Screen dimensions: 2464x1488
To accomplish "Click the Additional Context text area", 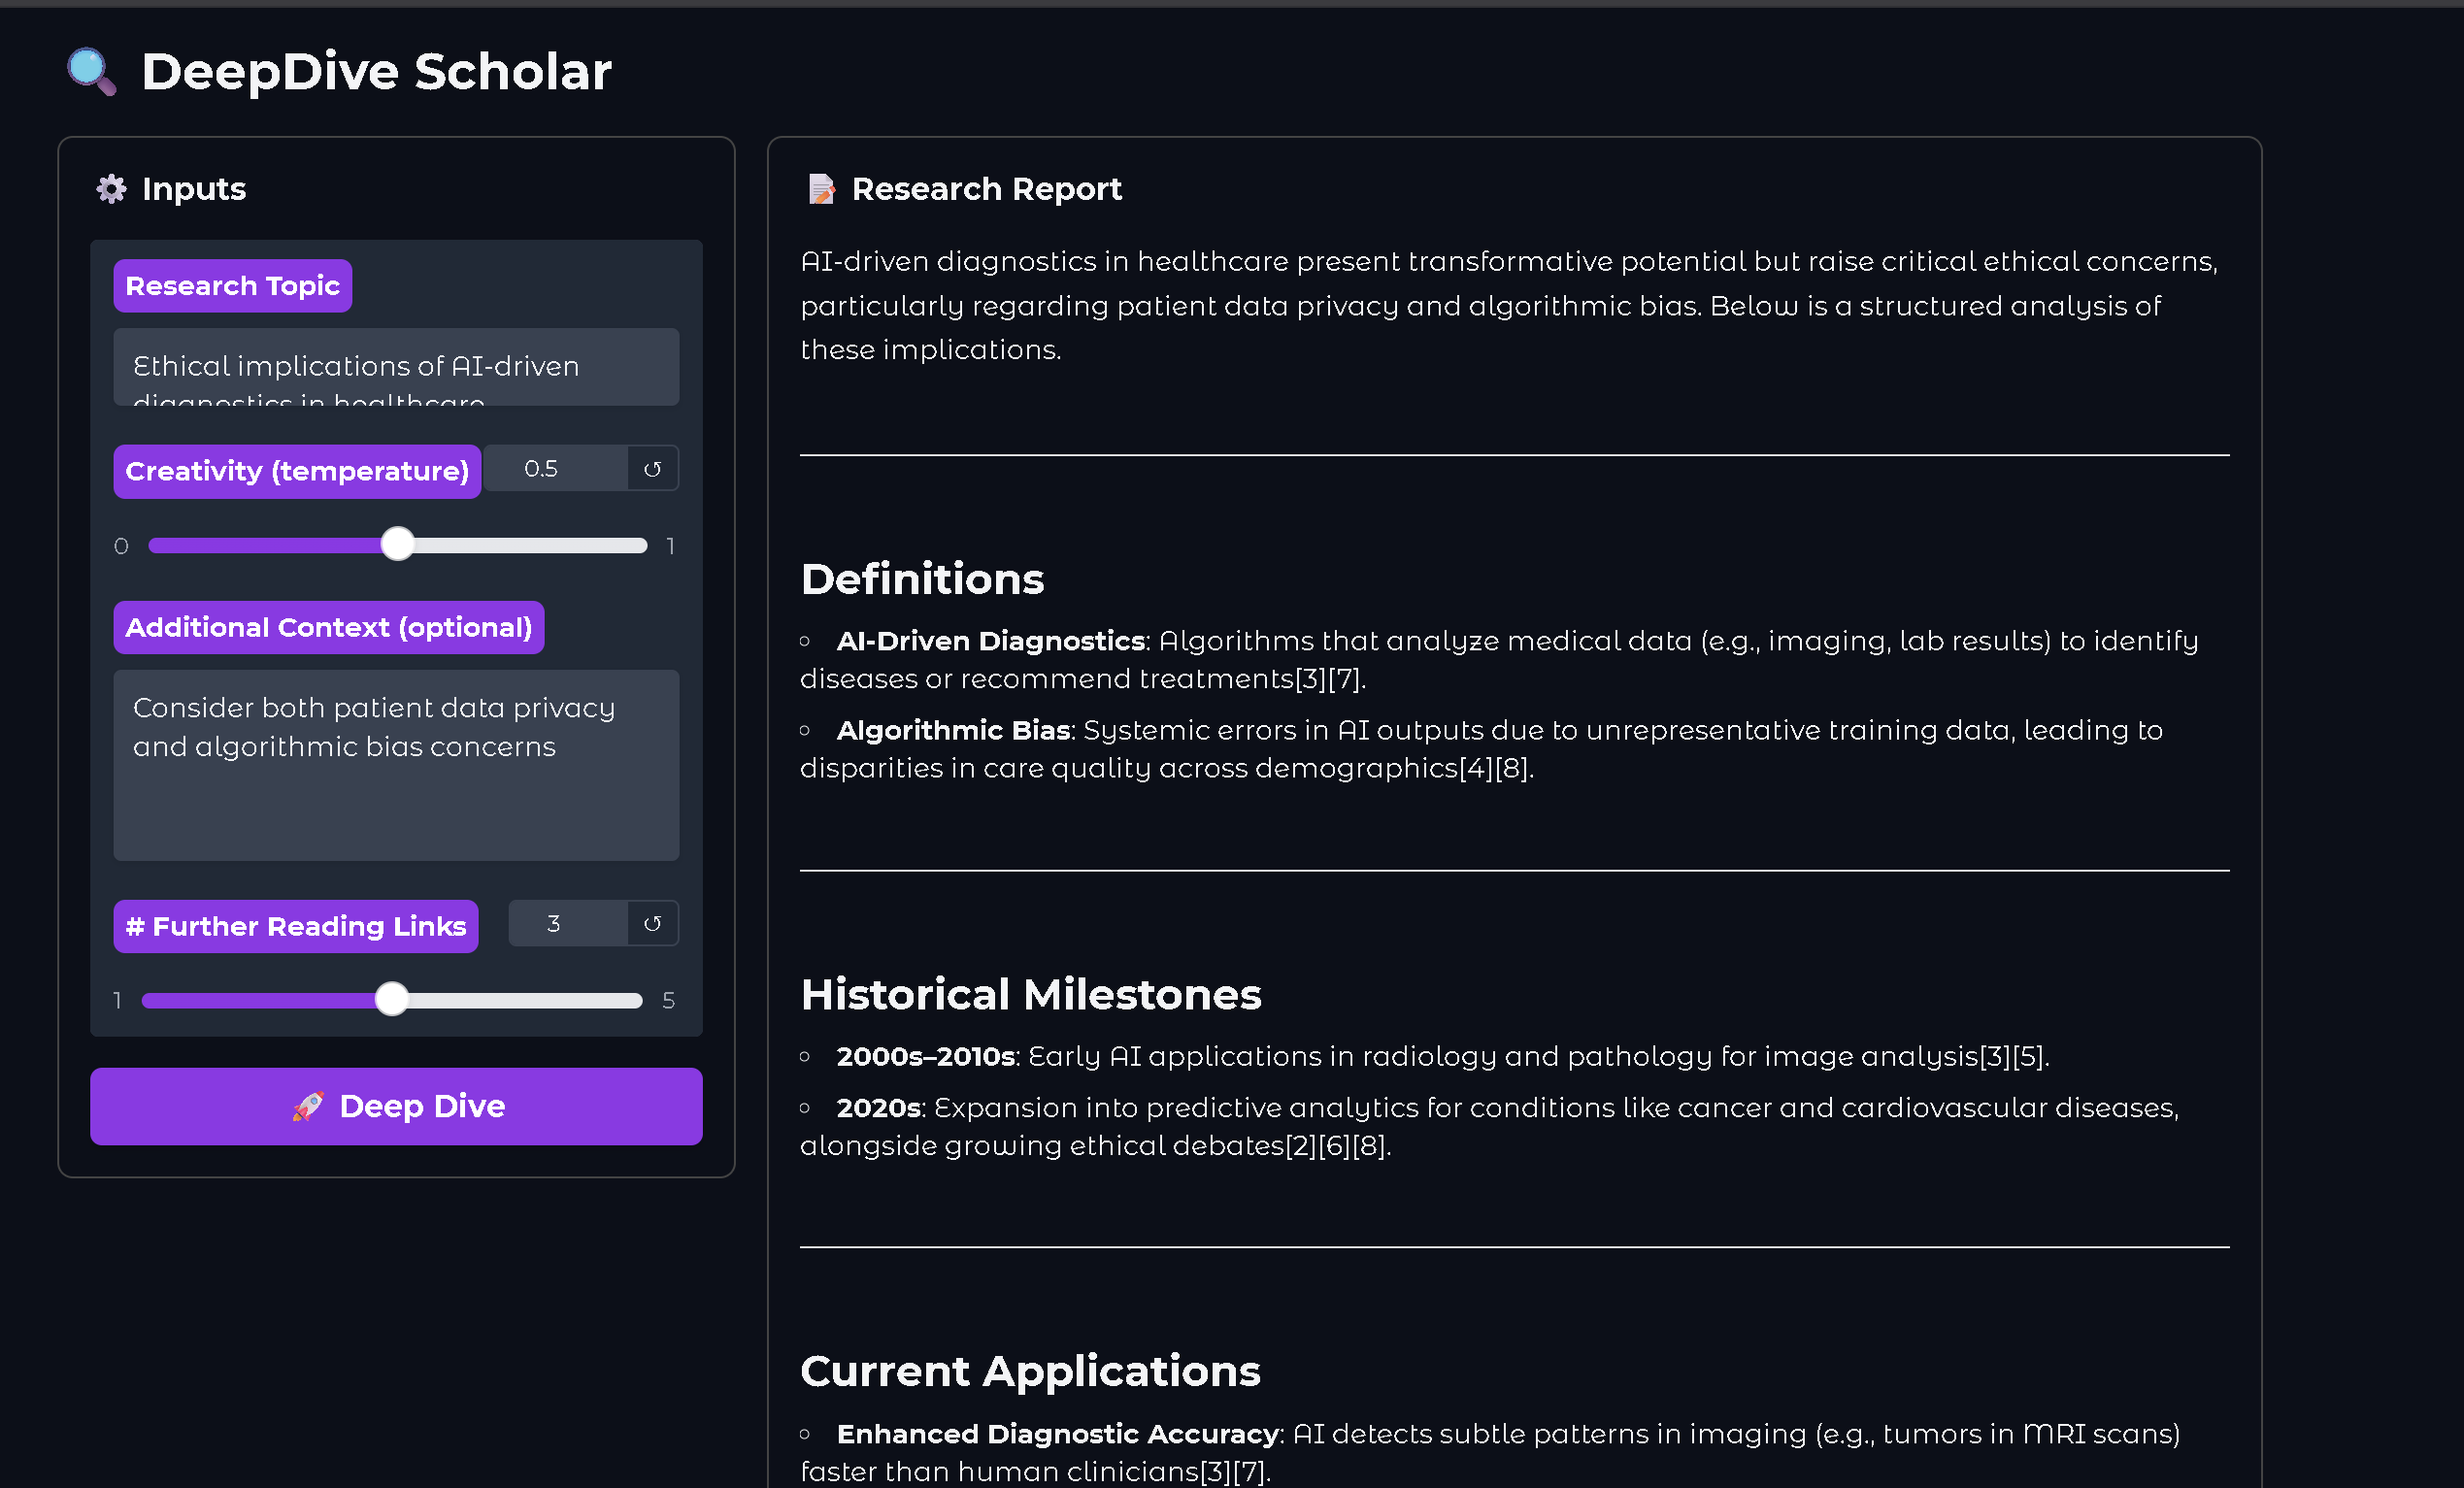I will pos(396,765).
